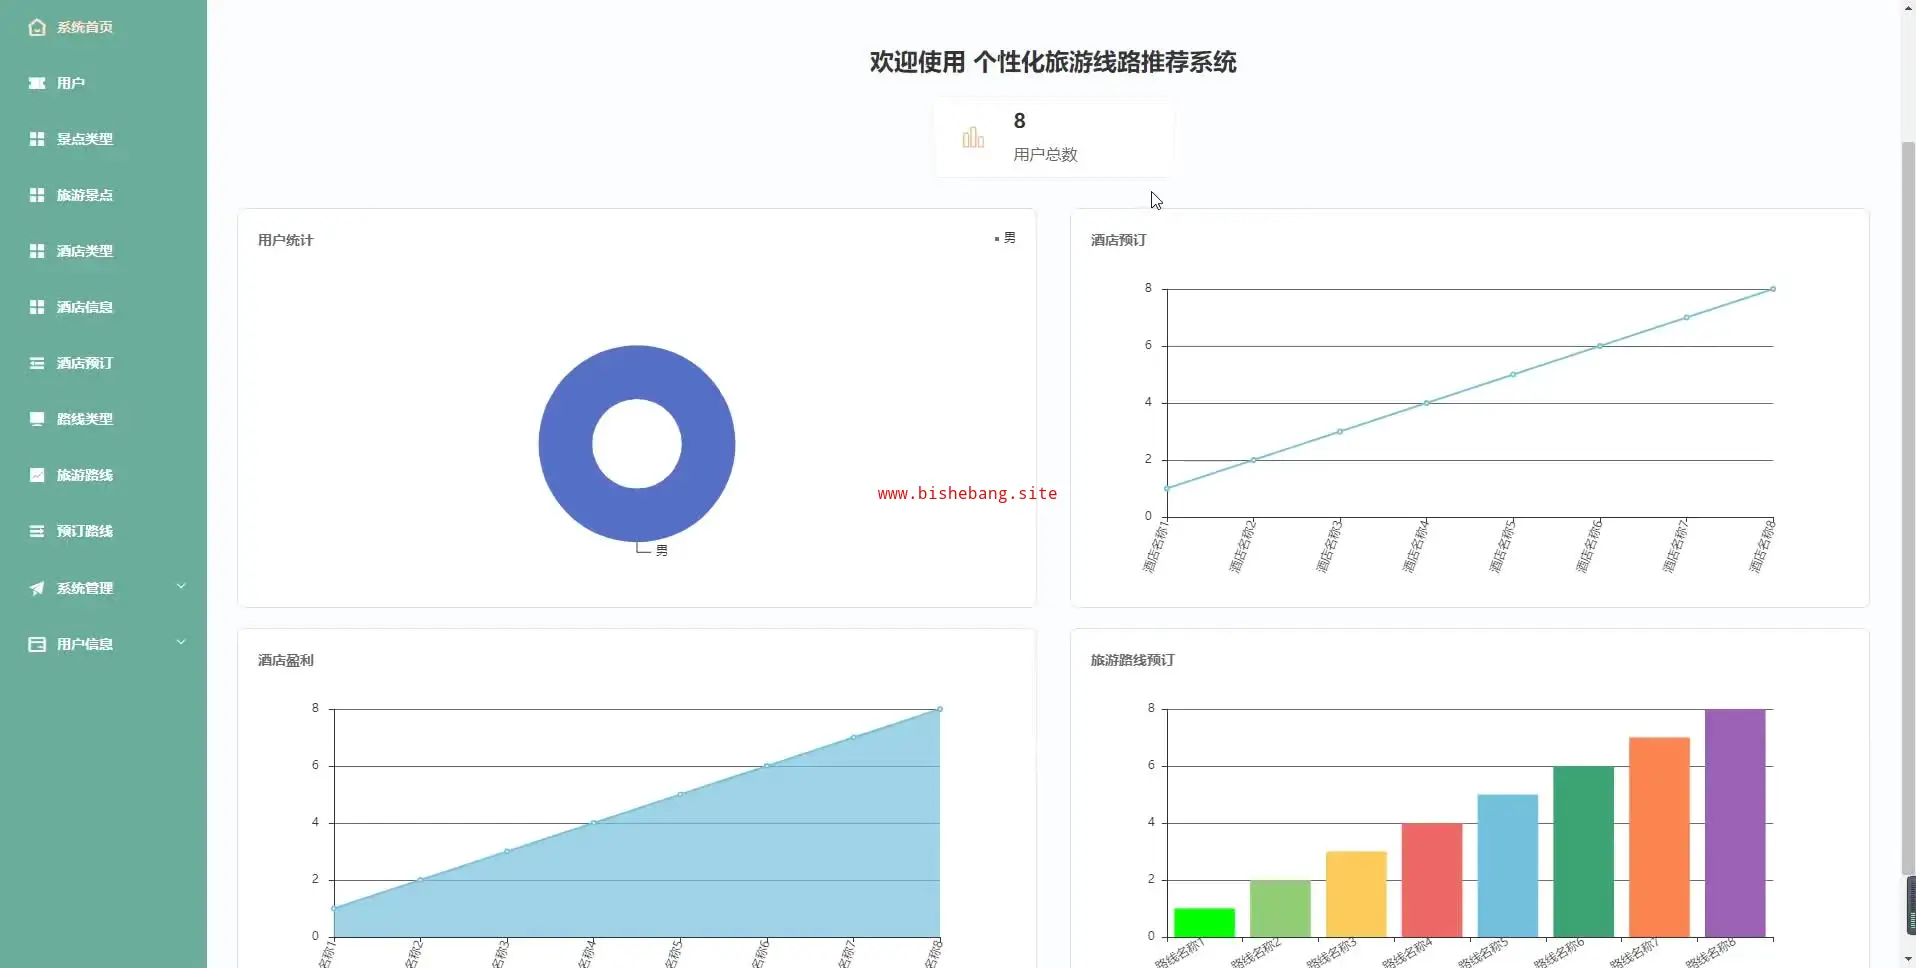Click the monitor icon beside 路线类型
This screenshot has height=968, width=1916.
pos(37,419)
